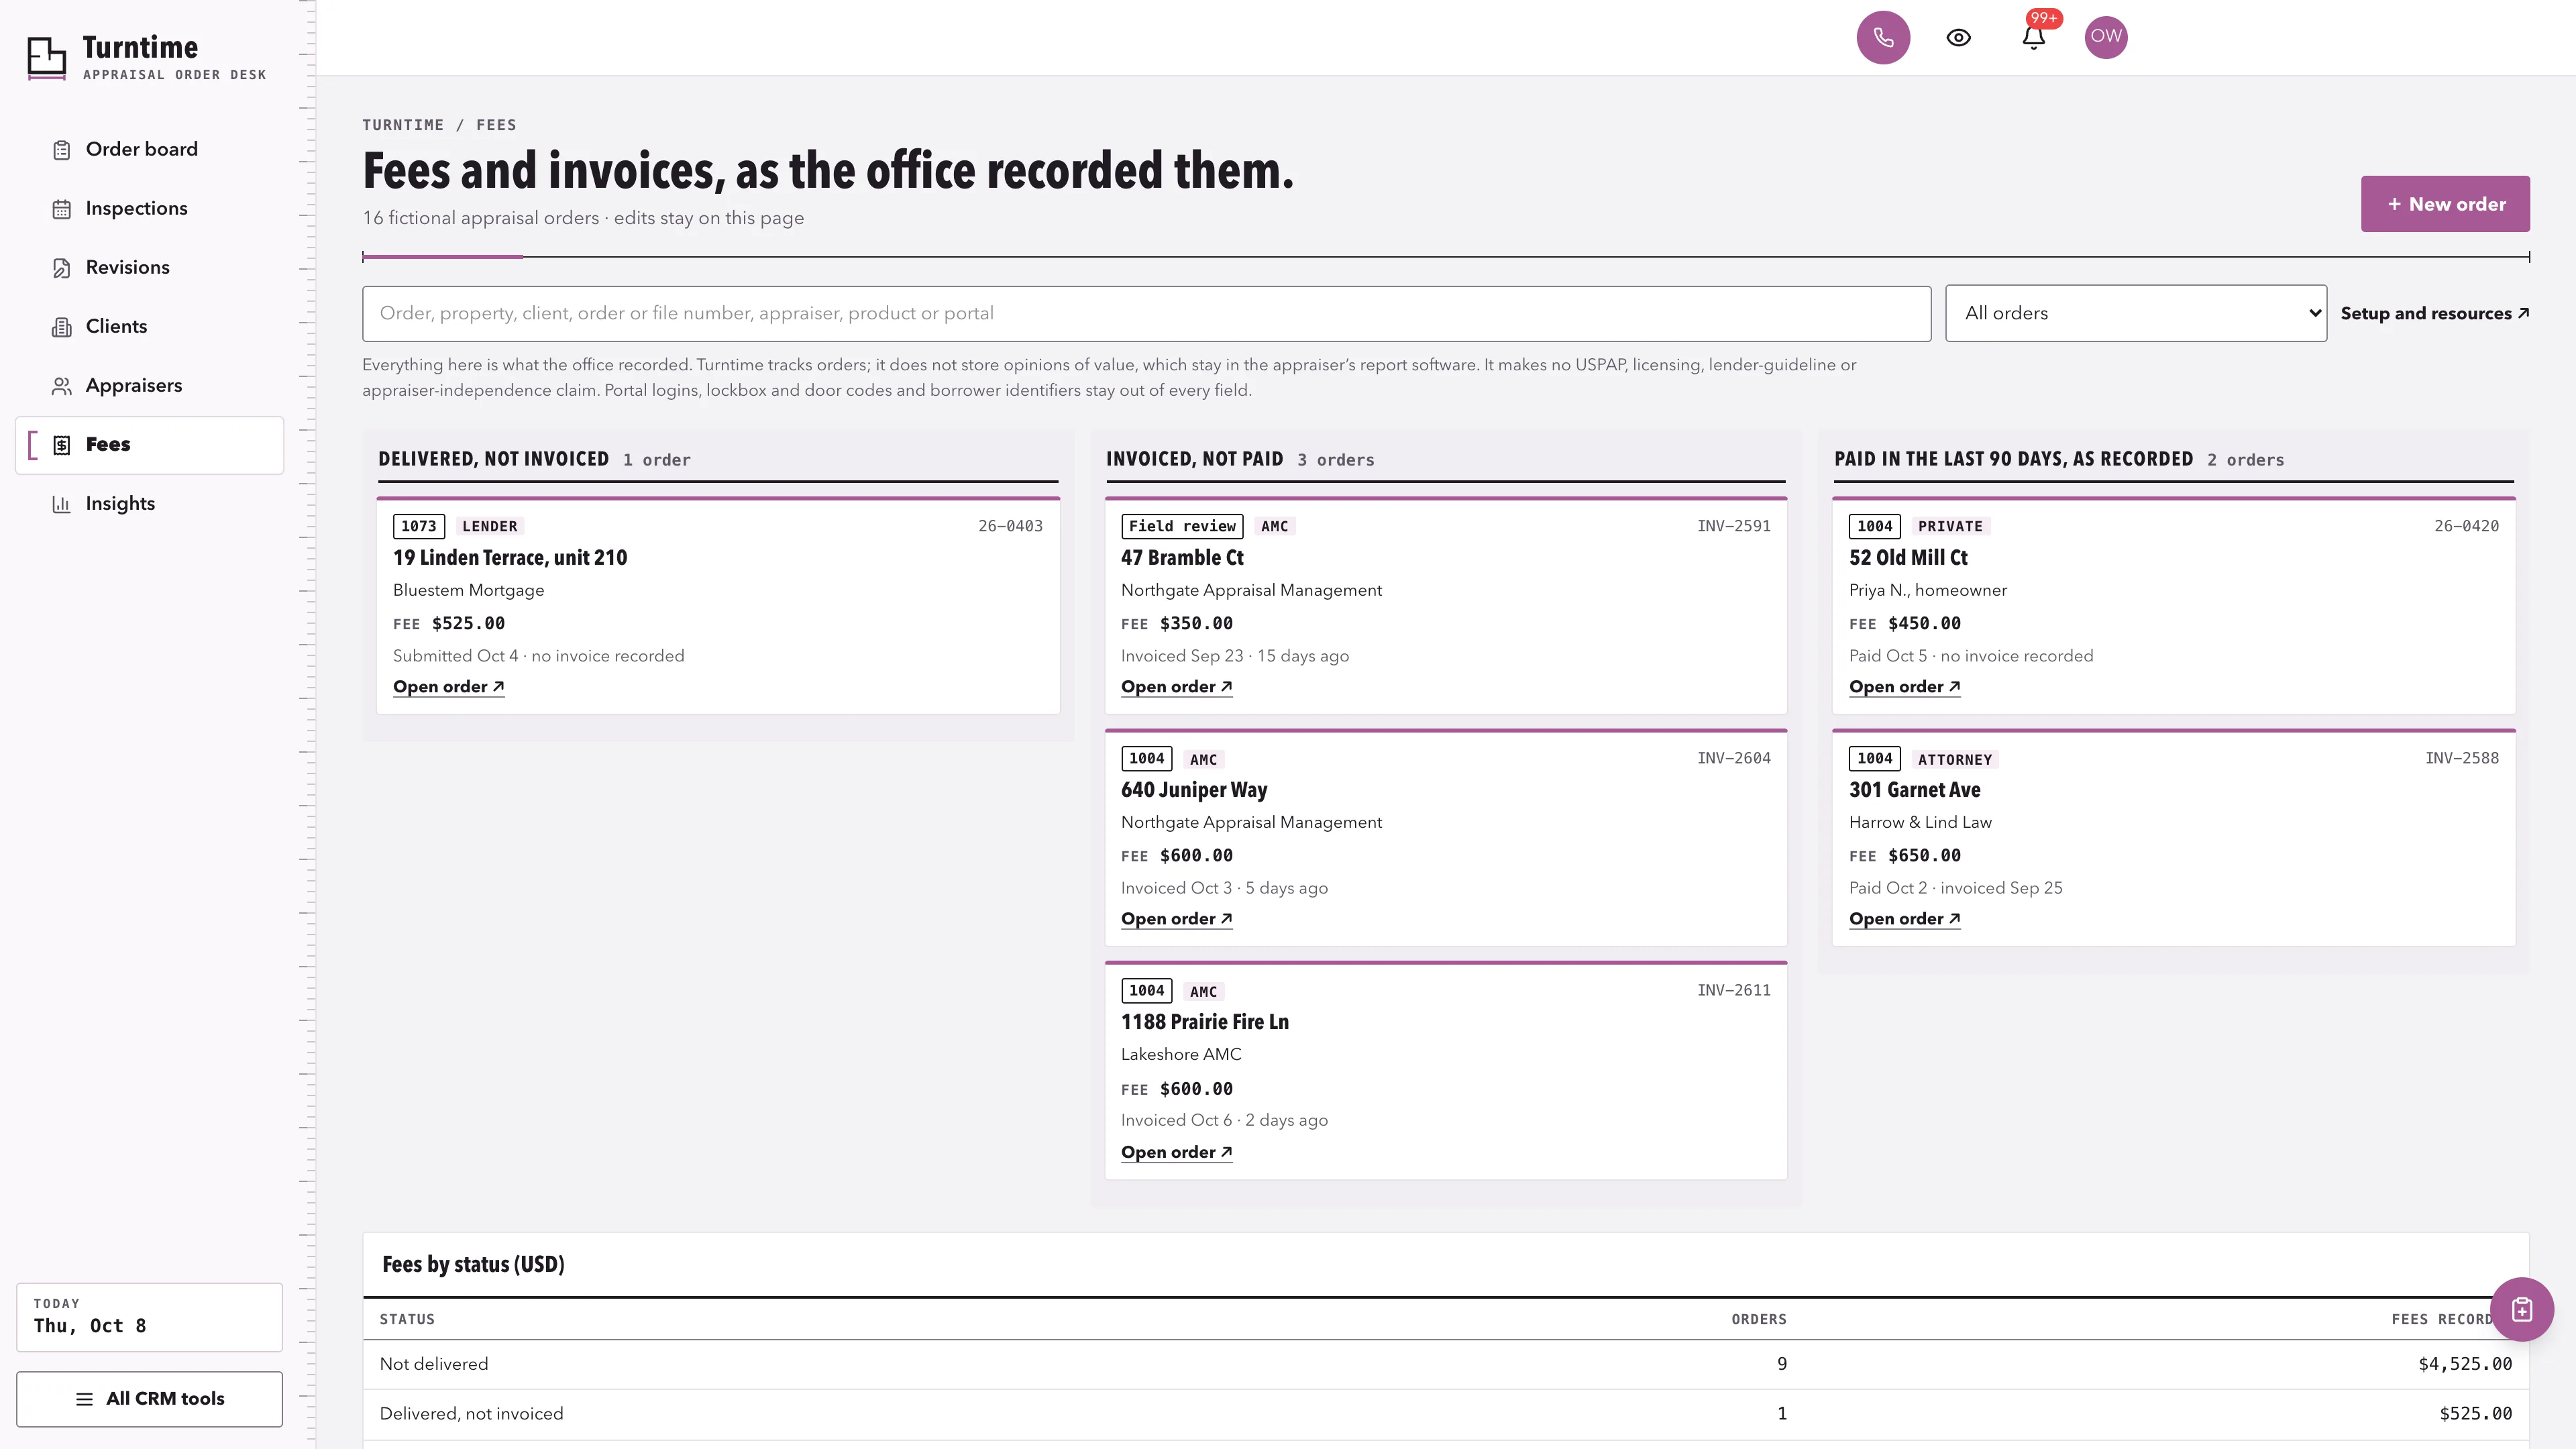2576x1449 pixels.
Task: Click the floating clipboard action button
Action: [x=2521, y=1309]
